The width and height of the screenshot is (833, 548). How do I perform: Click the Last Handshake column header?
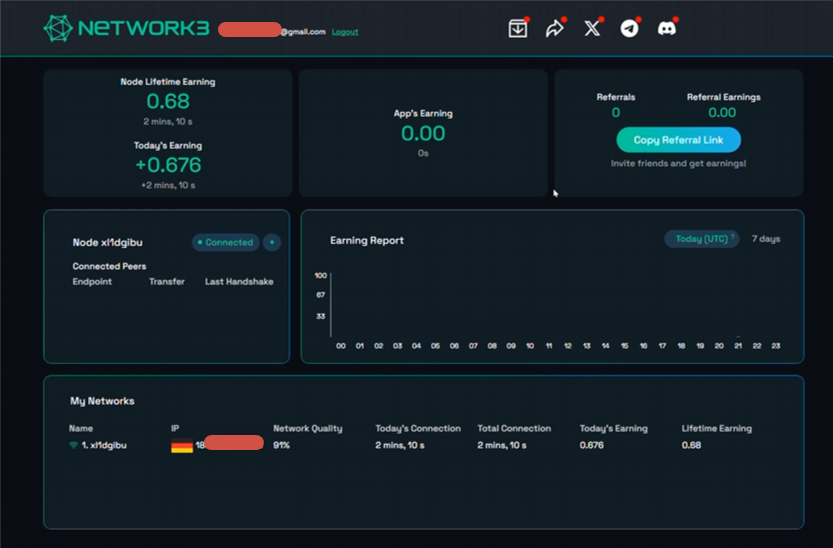(239, 281)
